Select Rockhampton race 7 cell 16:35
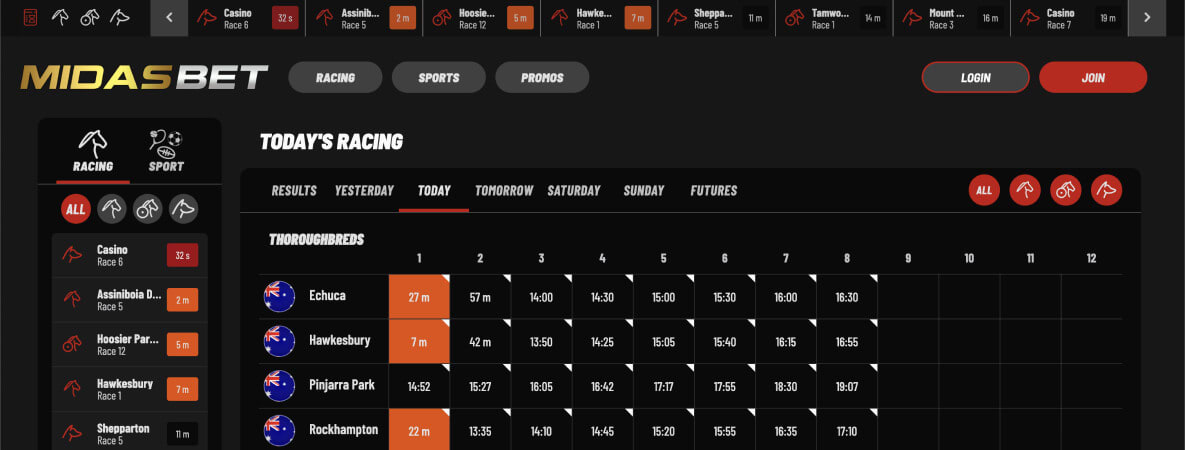Viewport: 1185px width, 450px height. click(x=786, y=430)
